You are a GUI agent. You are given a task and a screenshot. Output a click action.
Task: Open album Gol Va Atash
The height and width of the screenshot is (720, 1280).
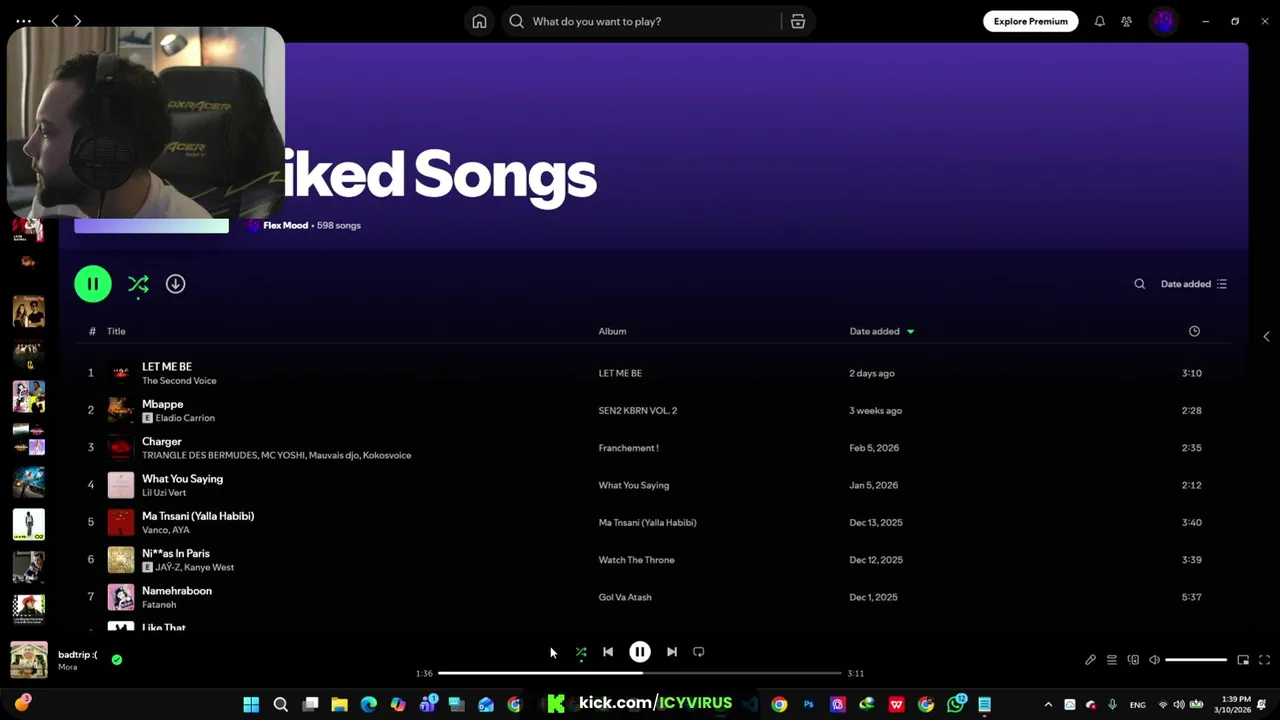625,597
